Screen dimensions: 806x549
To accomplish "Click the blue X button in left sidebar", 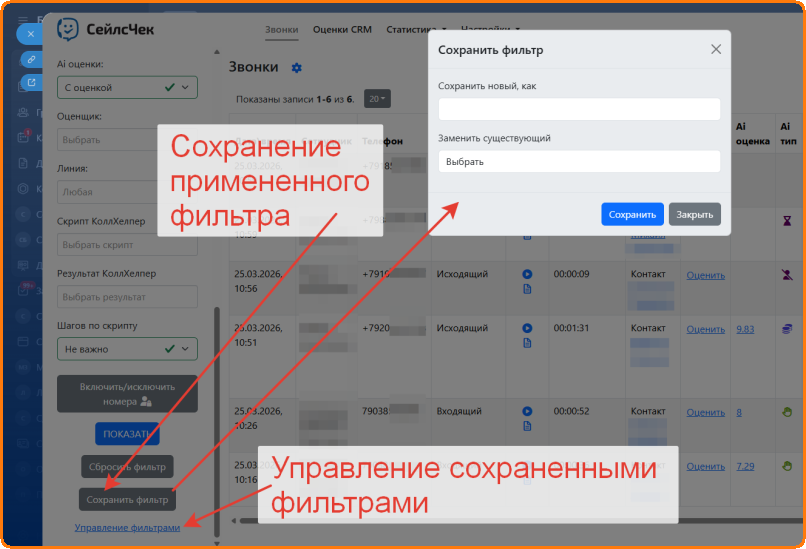I will click(x=30, y=33).
